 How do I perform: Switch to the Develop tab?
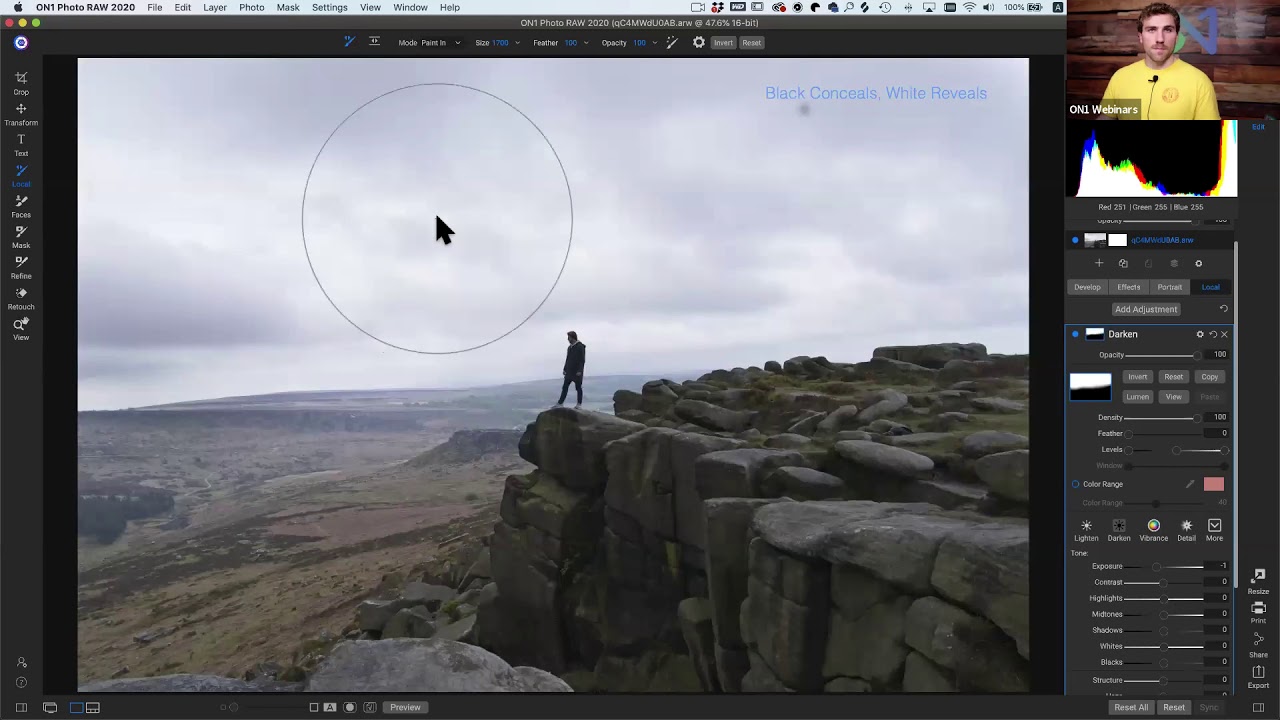tap(1087, 287)
